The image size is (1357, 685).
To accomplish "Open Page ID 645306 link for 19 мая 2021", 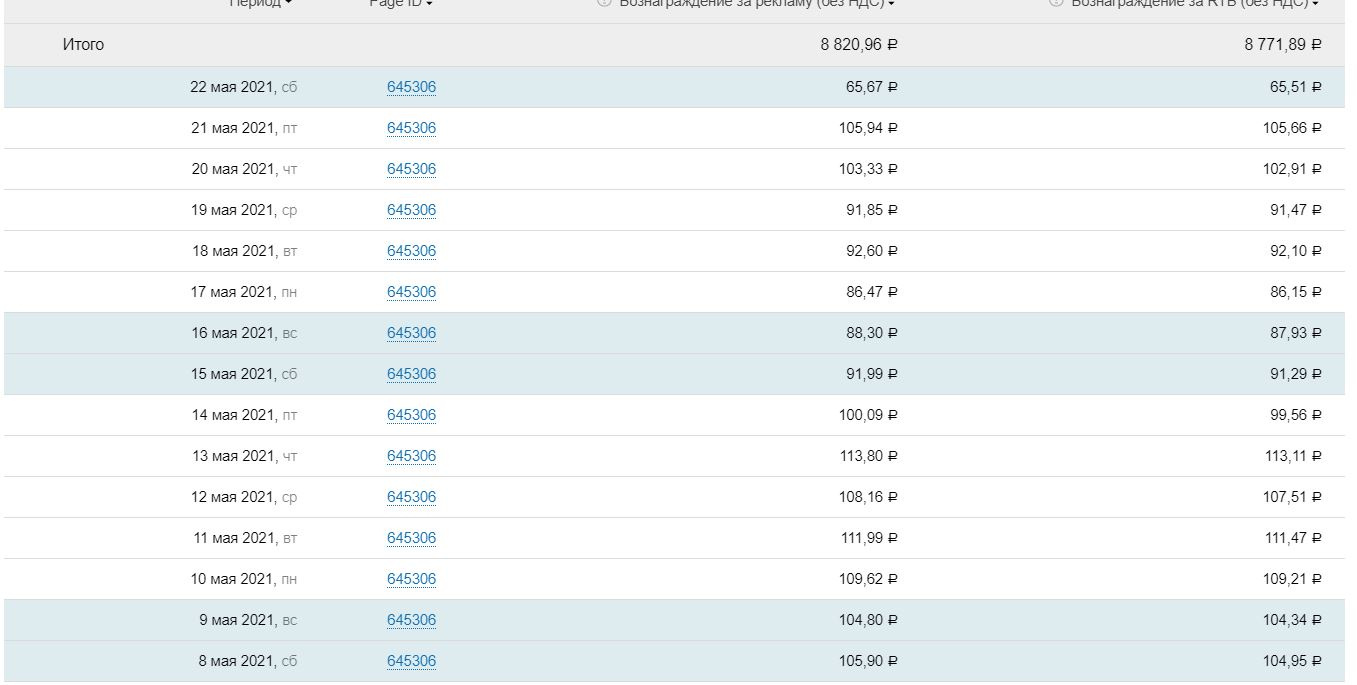I will coord(411,210).
